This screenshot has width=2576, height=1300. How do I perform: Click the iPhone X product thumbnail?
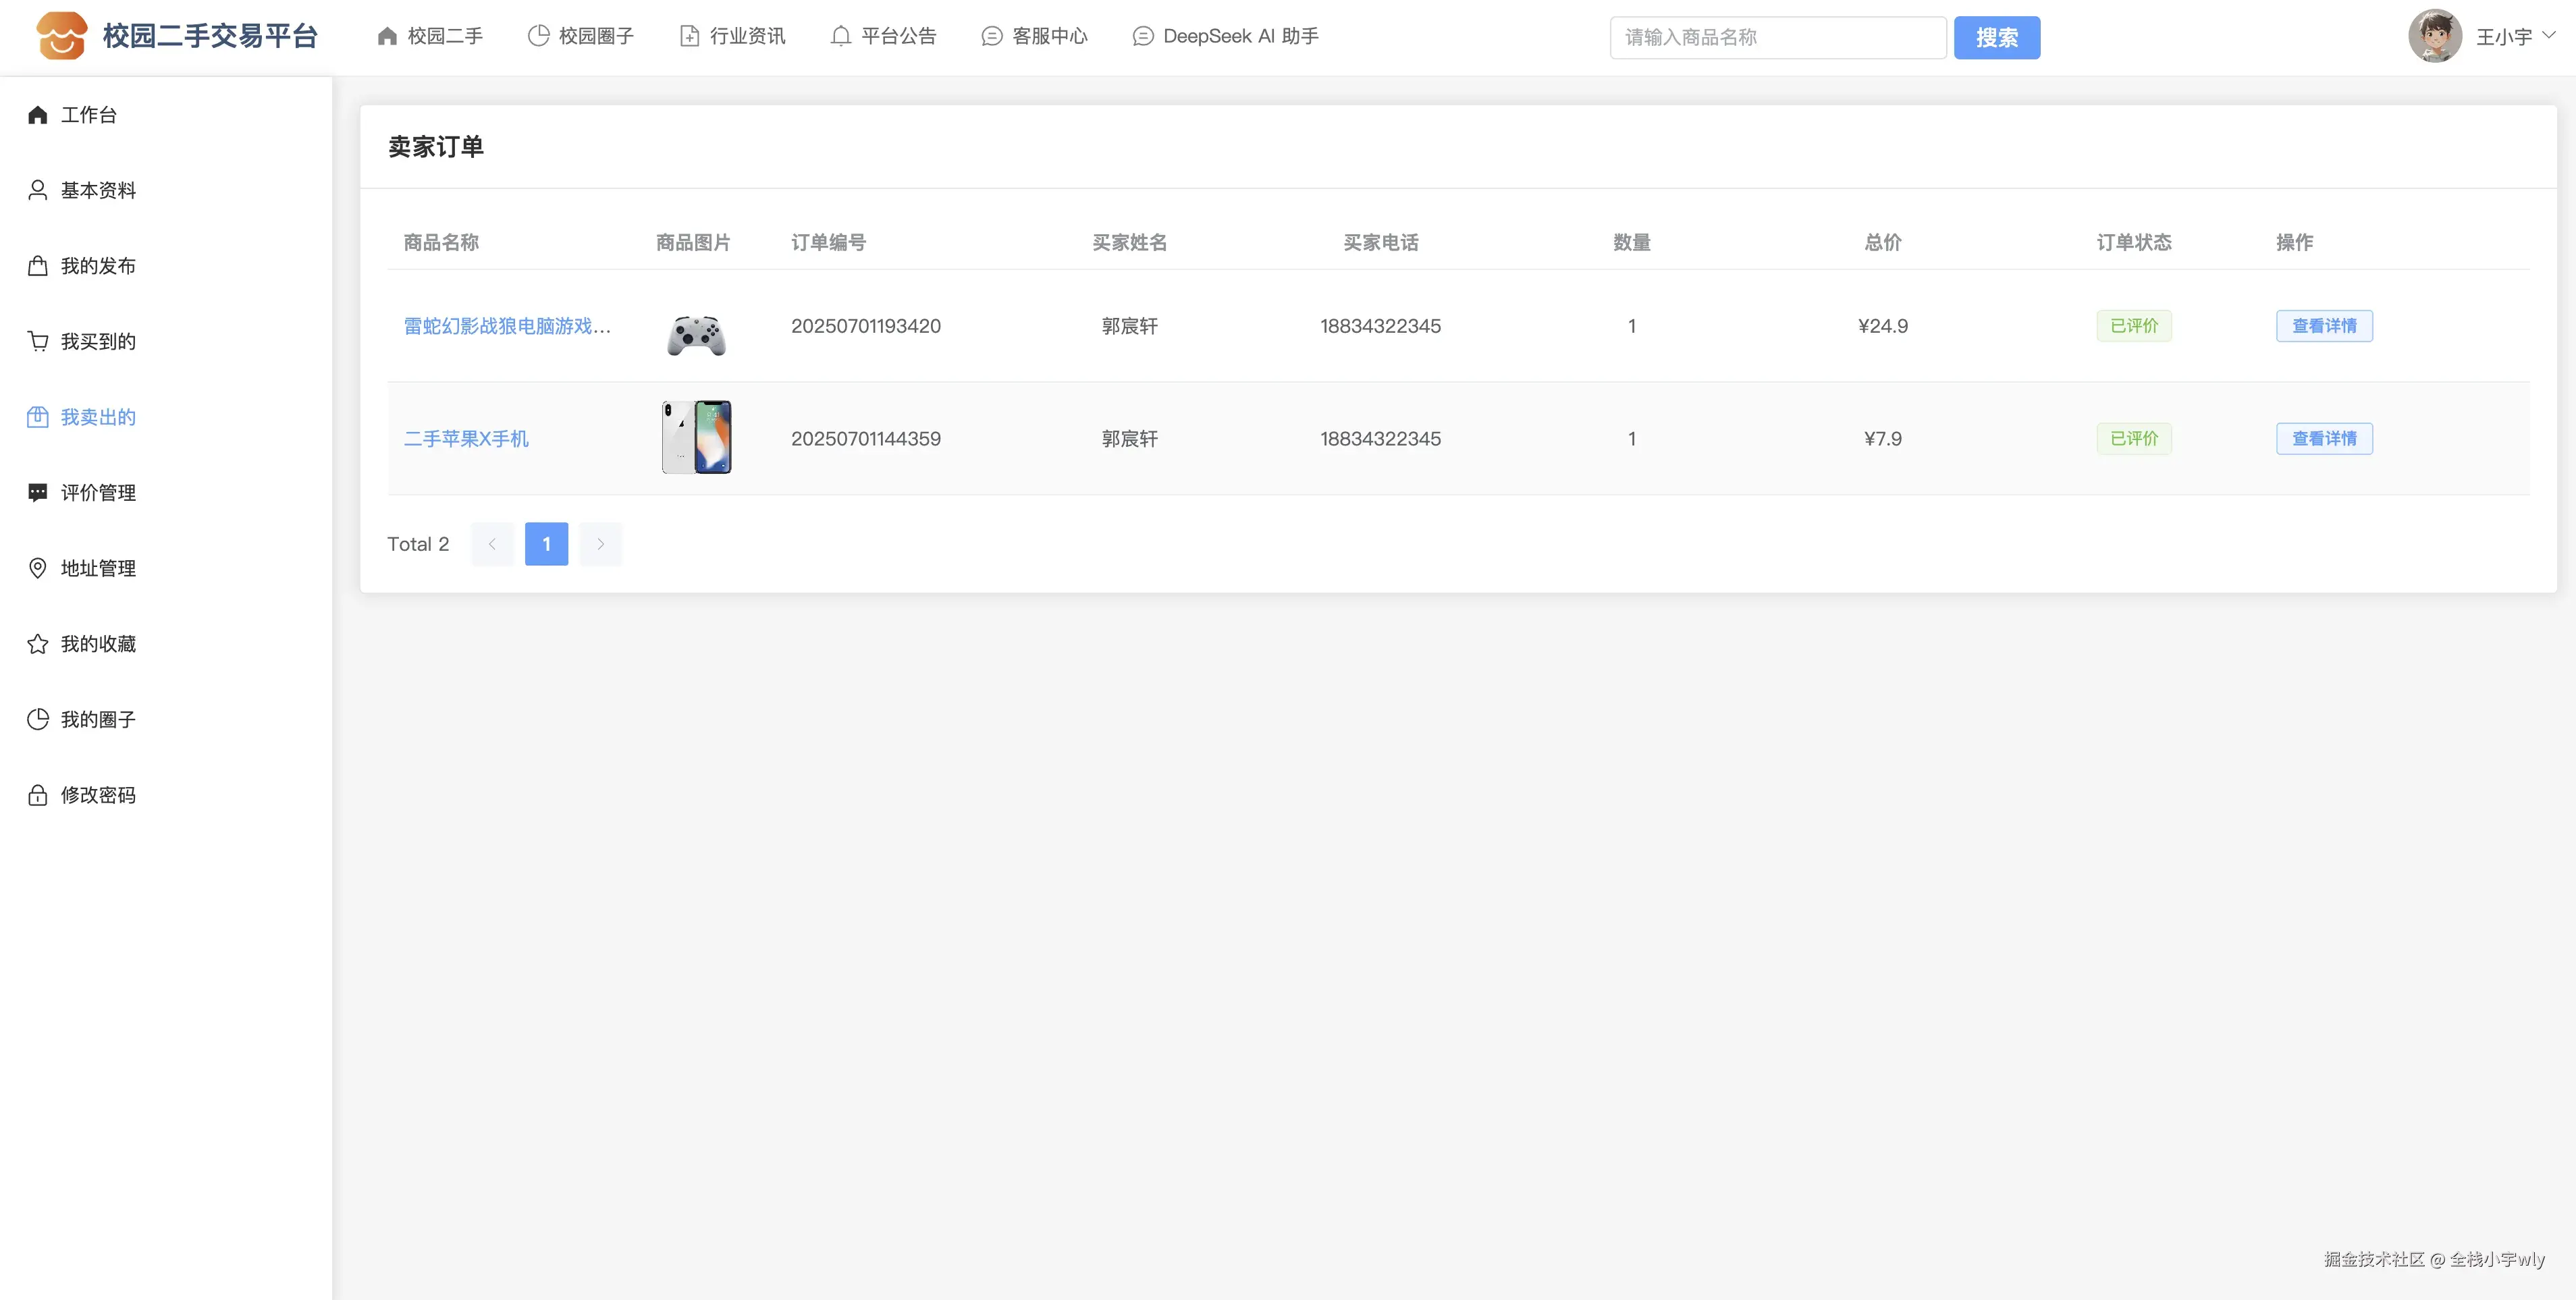pyautogui.click(x=697, y=437)
